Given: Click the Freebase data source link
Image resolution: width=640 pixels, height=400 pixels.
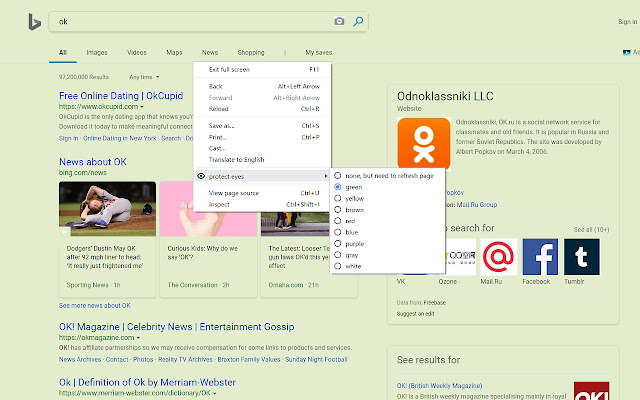Looking at the screenshot, I should point(435,302).
